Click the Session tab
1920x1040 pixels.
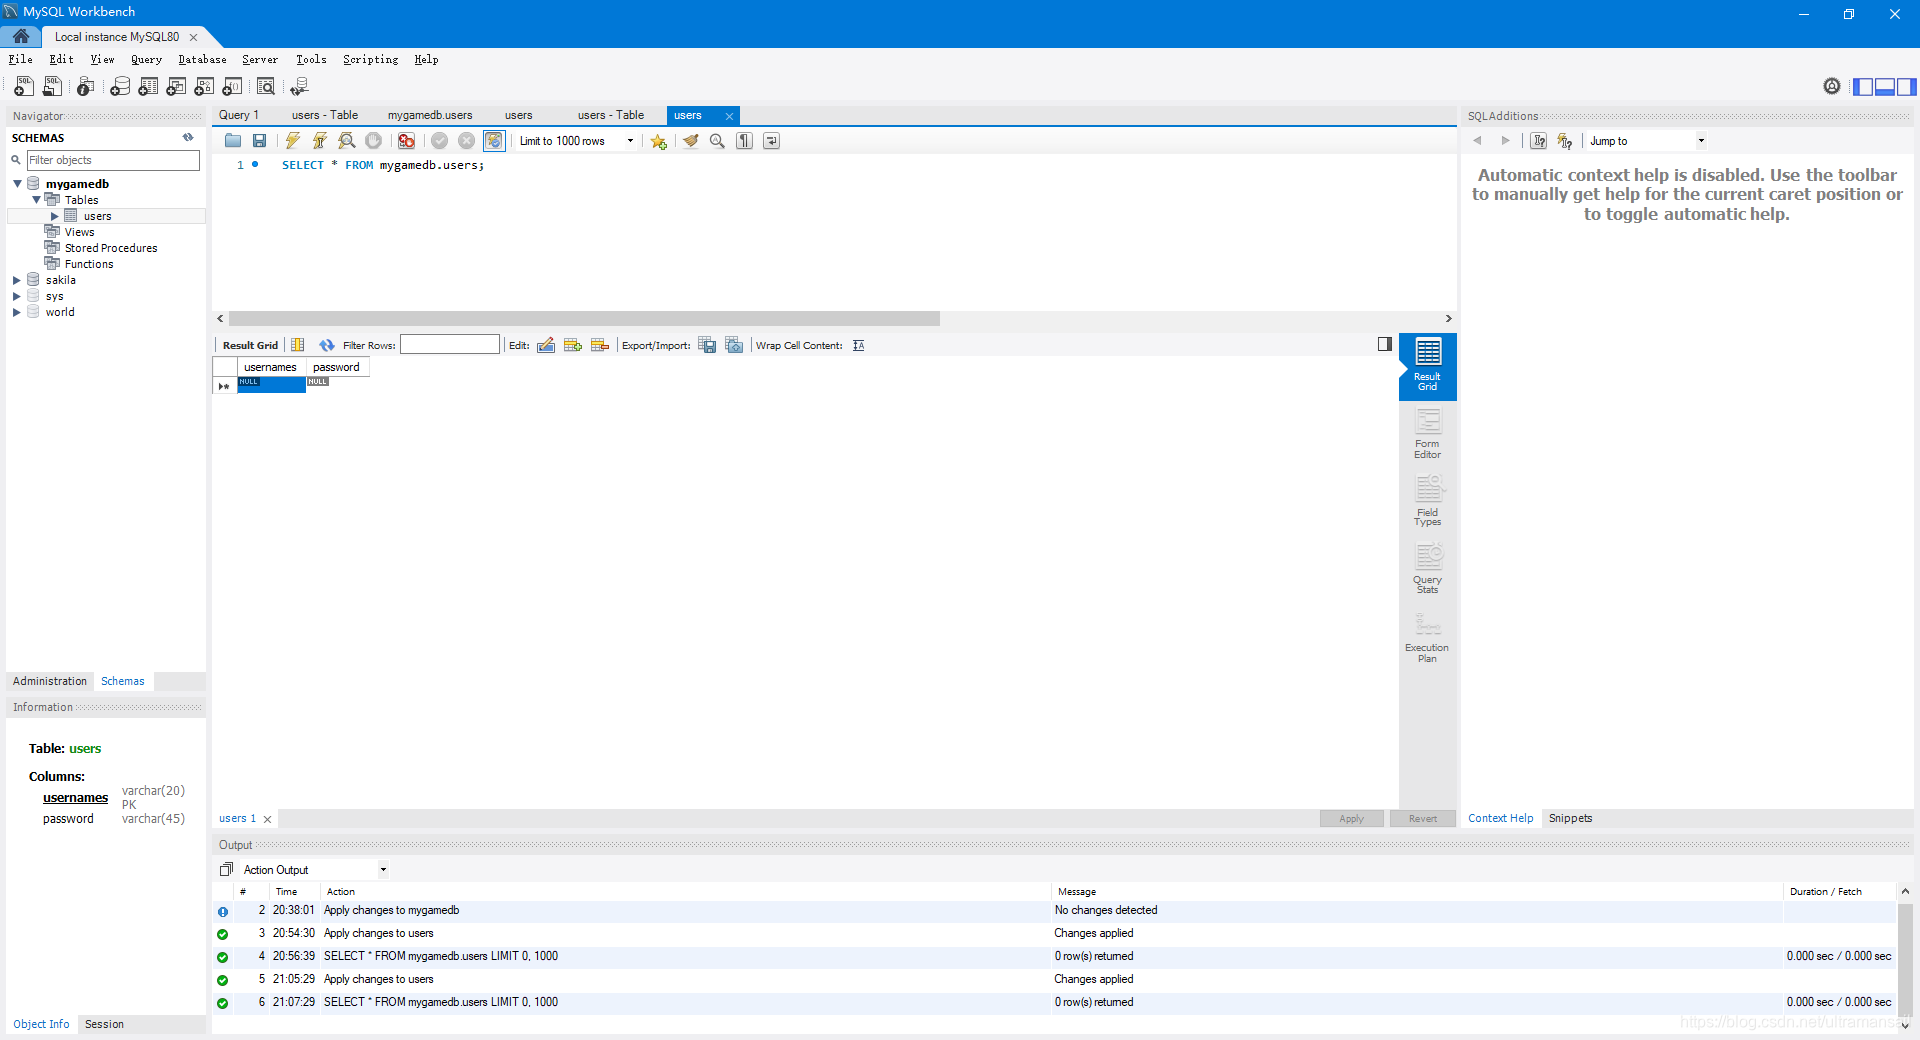(104, 1024)
